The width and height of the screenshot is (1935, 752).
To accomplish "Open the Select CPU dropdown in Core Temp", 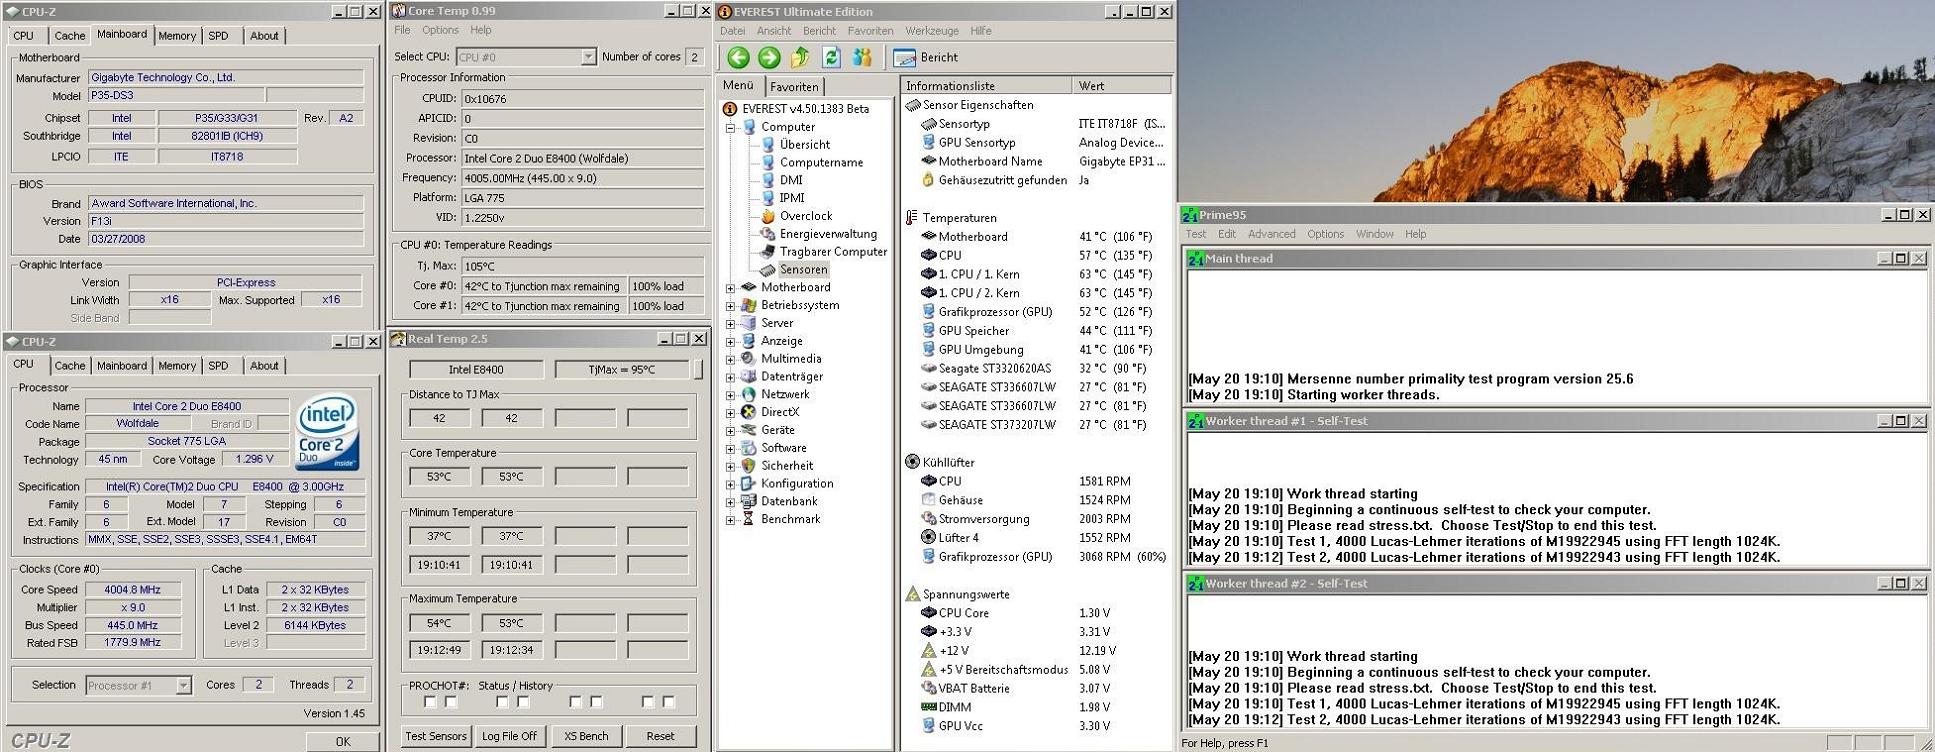I will pyautogui.click(x=588, y=58).
